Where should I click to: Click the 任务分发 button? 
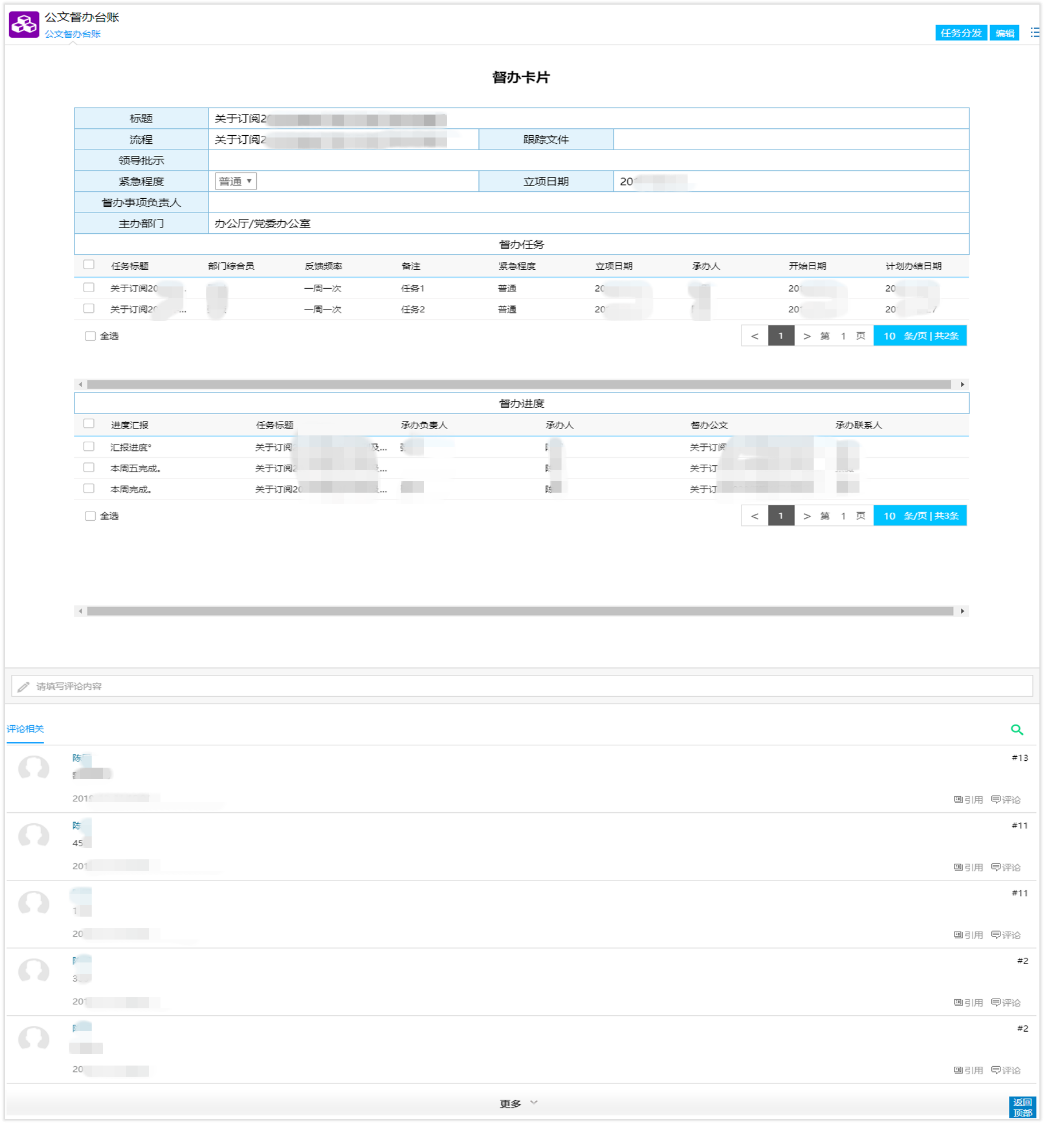coord(961,32)
